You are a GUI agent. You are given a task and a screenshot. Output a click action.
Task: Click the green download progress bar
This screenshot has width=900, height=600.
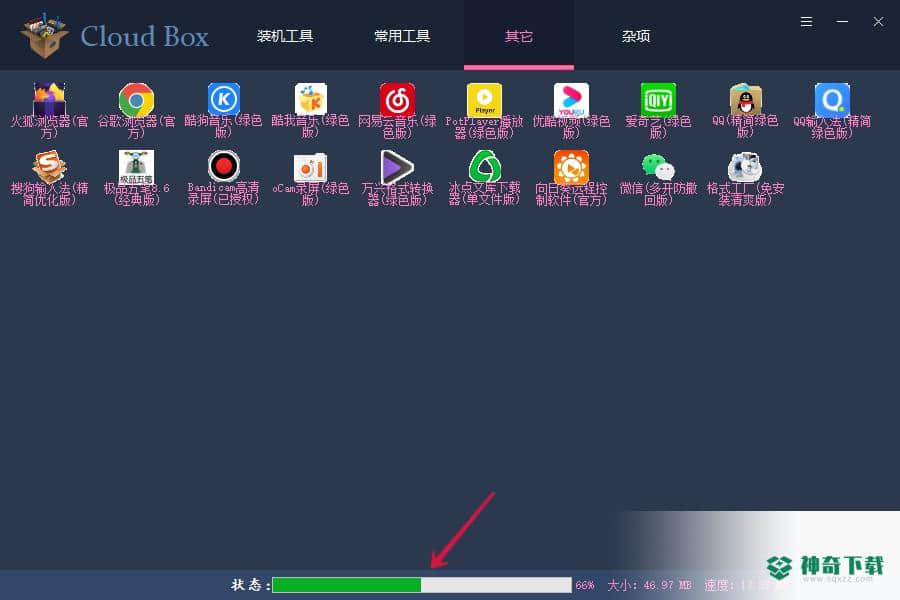pyautogui.click(x=422, y=585)
